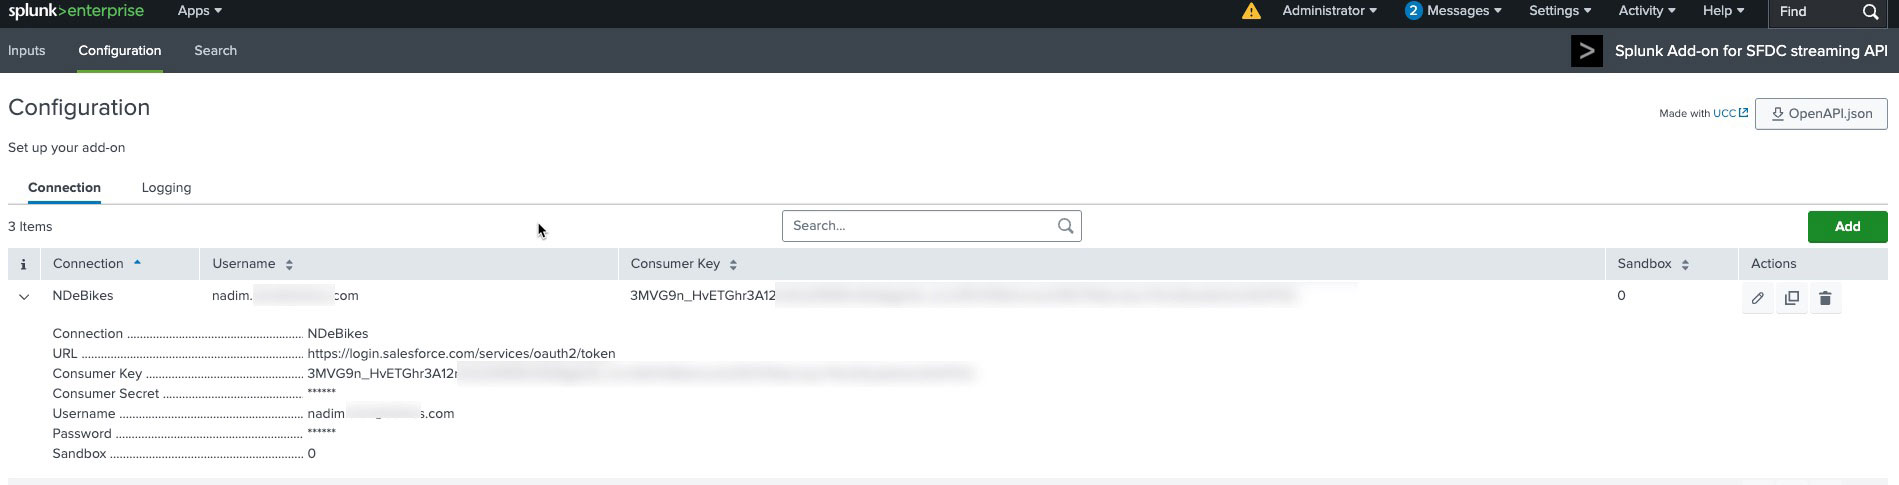Open the UCC link
The width and height of the screenshot is (1899, 485).
pyautogui.click(x=1730, y=114)
